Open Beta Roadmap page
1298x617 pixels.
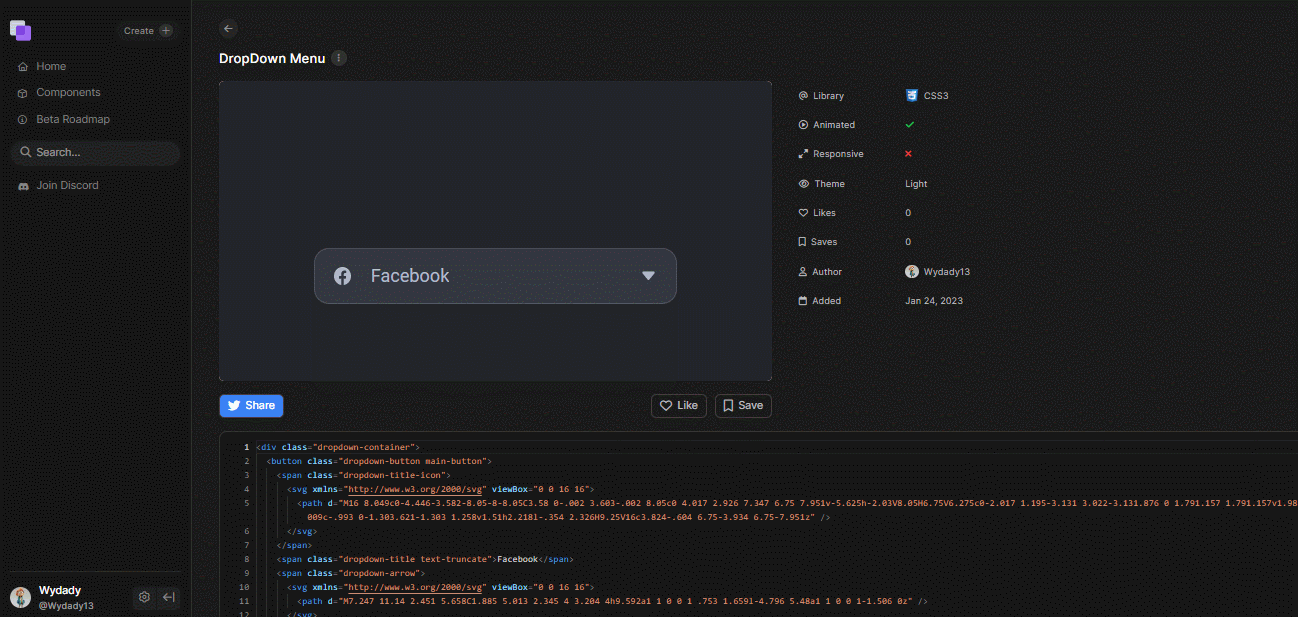pyautogui.click(x=73, y=119)
